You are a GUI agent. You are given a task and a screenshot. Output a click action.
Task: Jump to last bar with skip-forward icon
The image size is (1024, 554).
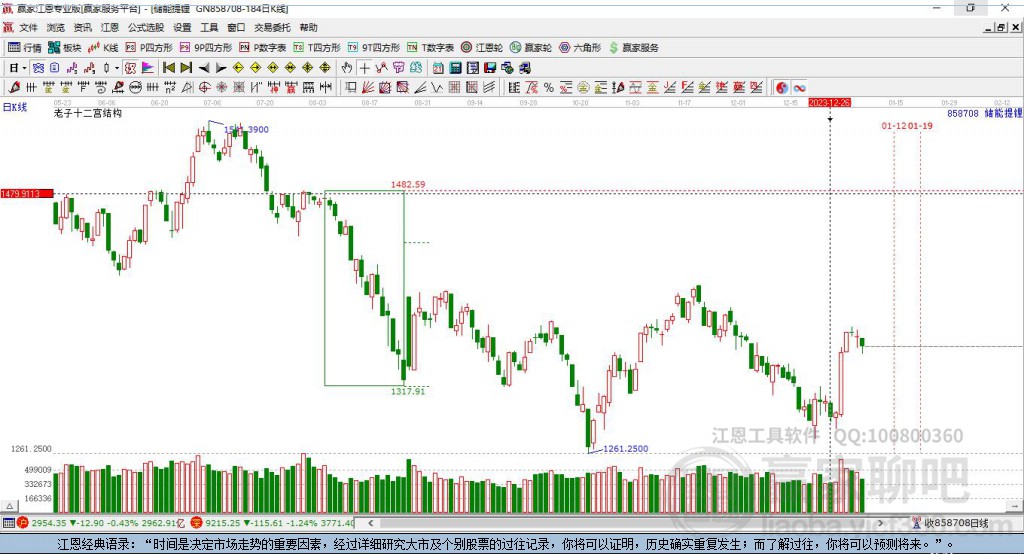pos(186,68)
